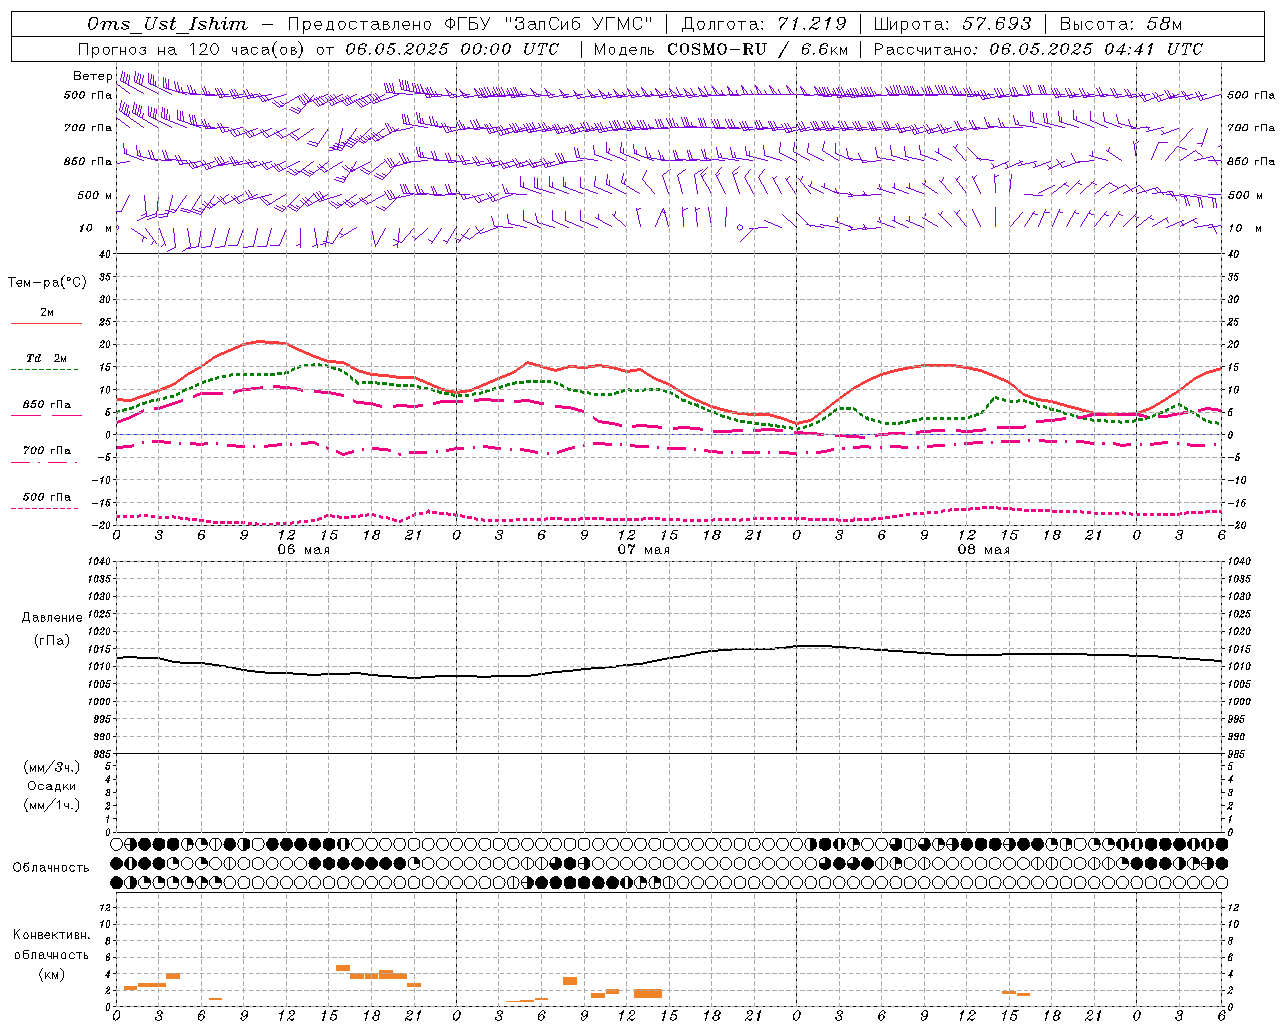
Task: Click the Модель COSMO-RU / 6.6км label
Action: point(720,49)
